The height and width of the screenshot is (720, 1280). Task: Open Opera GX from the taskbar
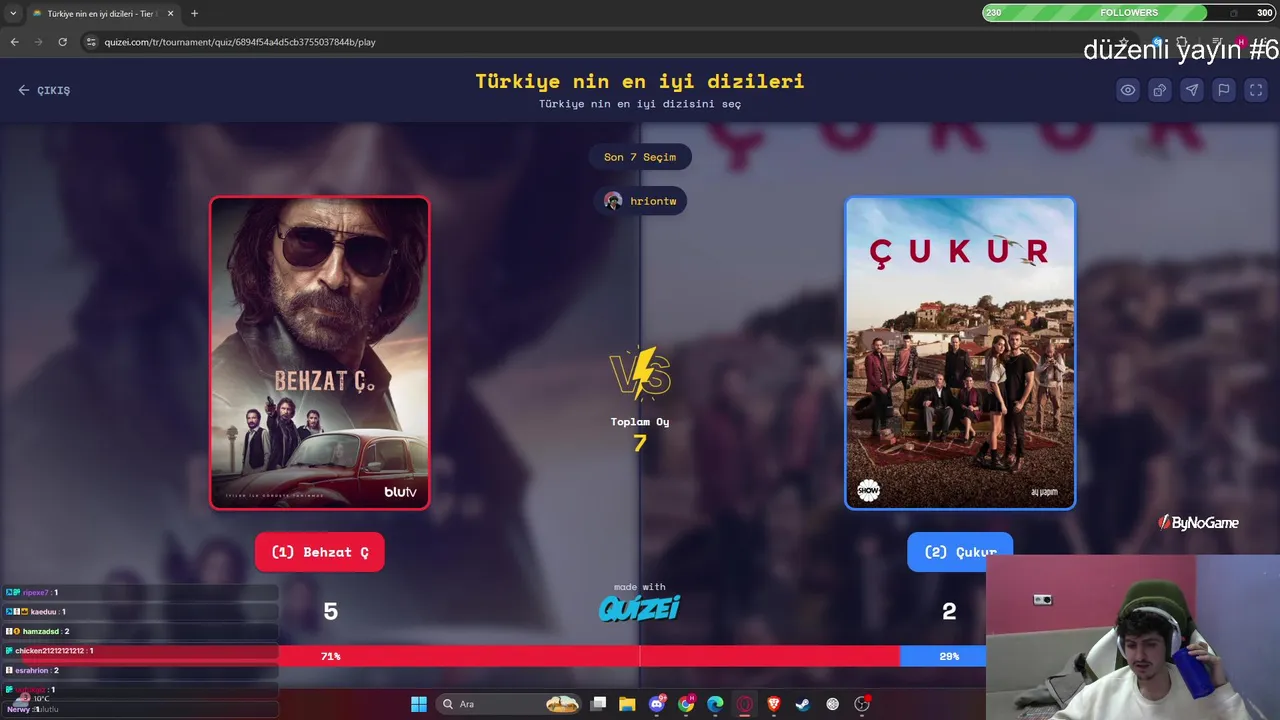tap(744, 704)
